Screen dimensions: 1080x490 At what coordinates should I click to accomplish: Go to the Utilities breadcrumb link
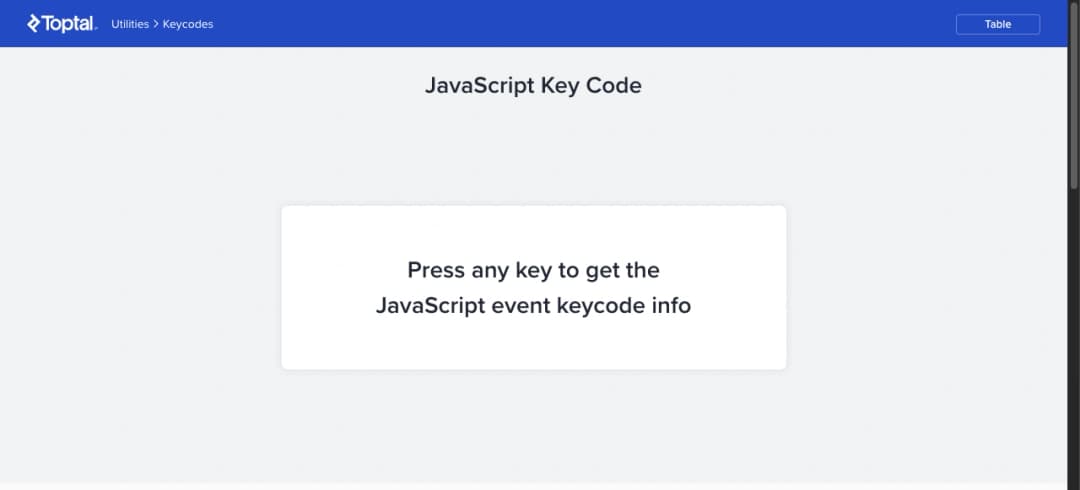point(130,24)
